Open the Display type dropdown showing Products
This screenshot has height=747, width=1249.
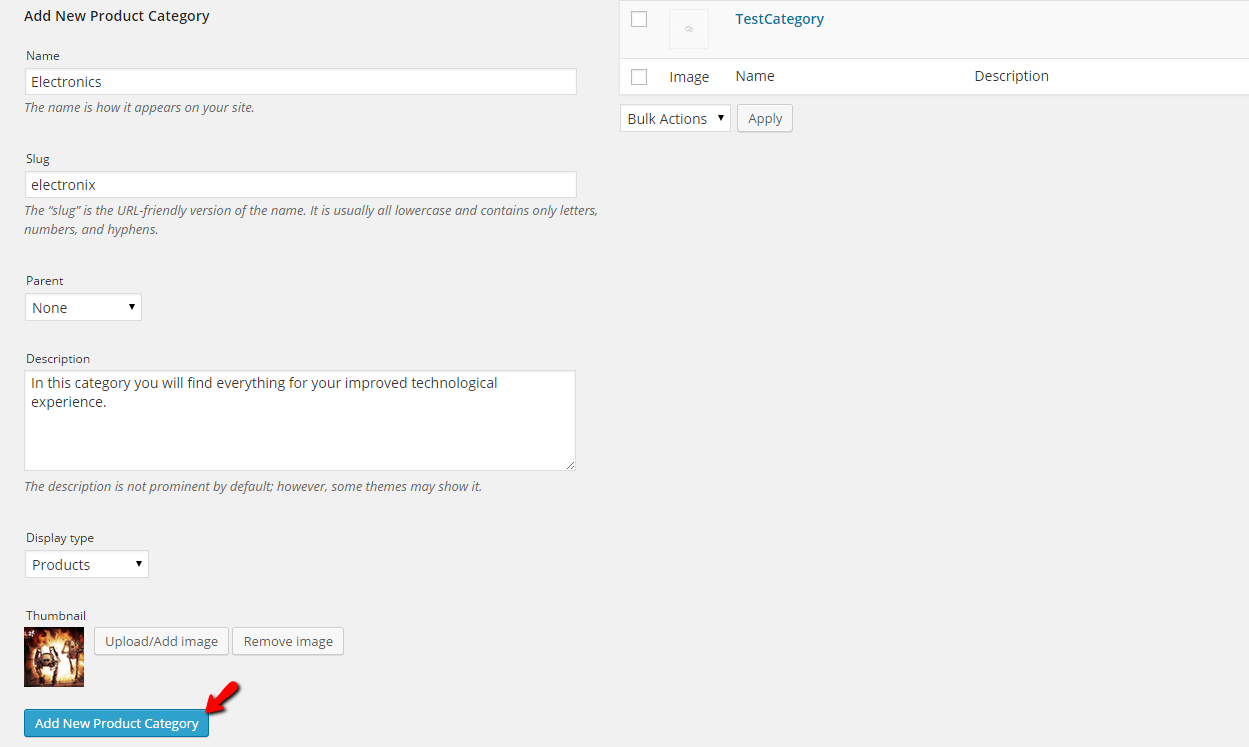86,564
